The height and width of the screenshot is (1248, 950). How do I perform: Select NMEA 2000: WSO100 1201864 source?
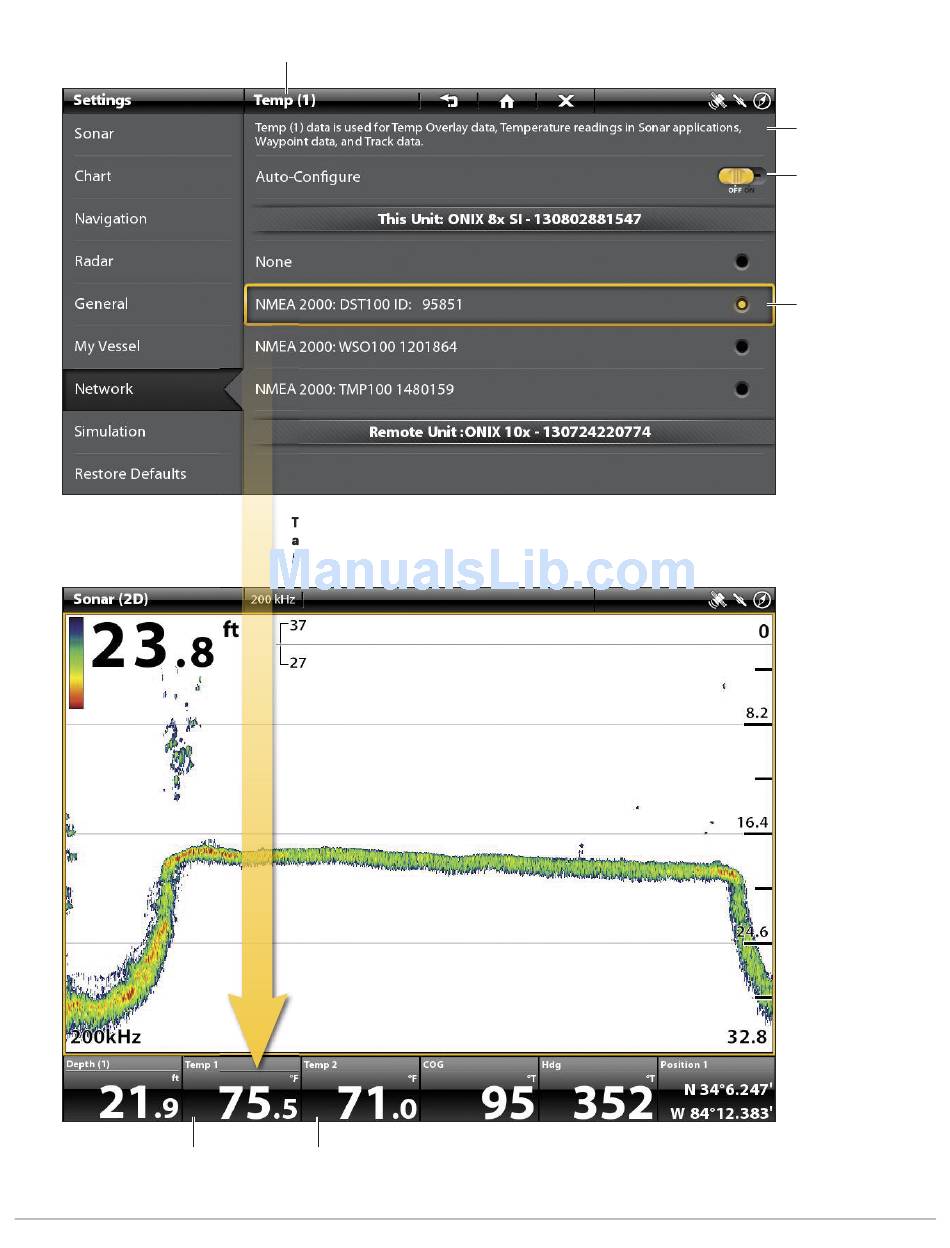click(510, 347)
